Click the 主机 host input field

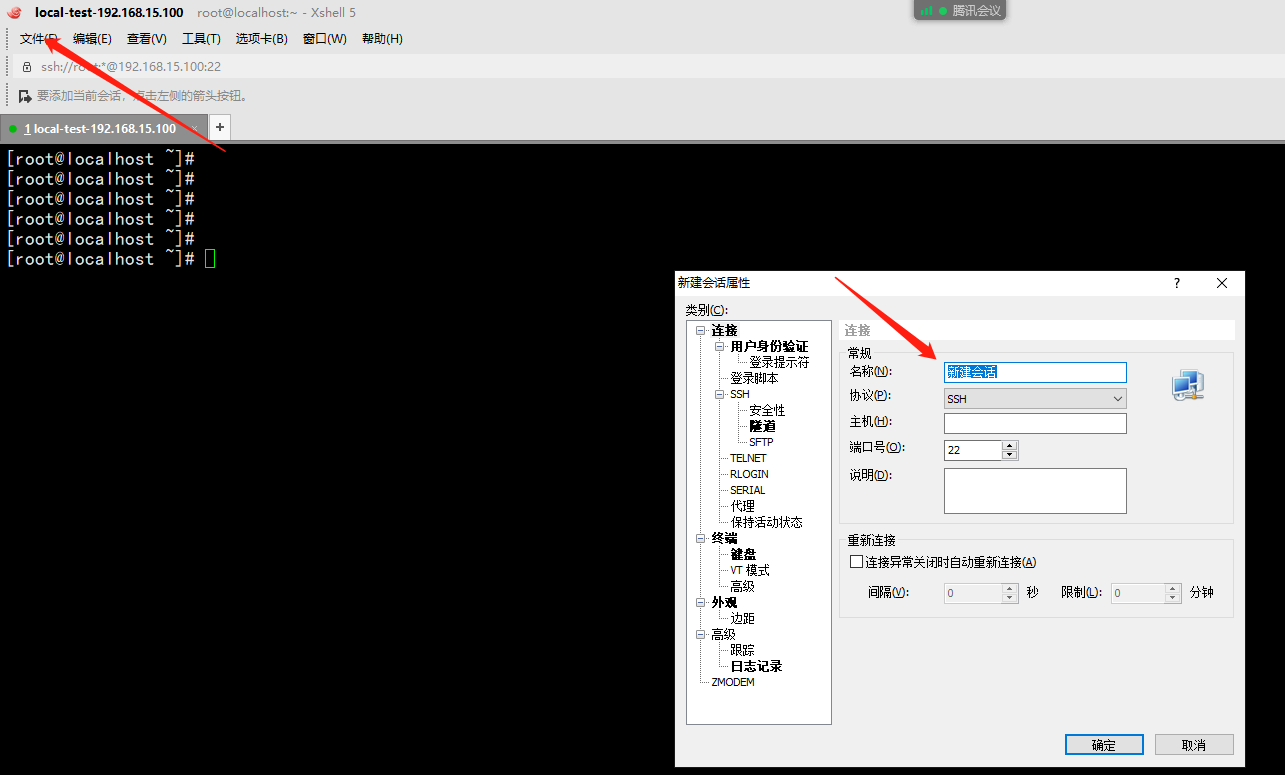click(x=1035, y=423)
